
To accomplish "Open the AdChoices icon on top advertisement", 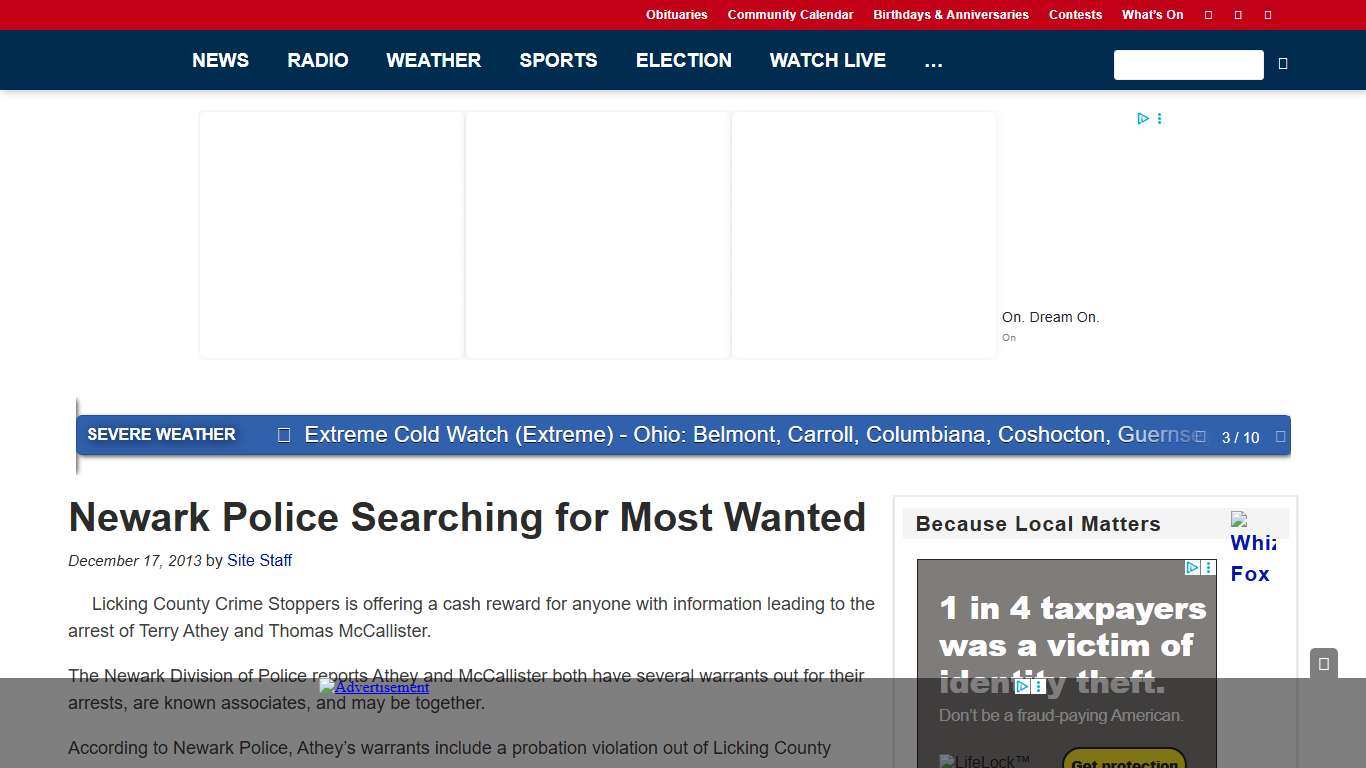I will [1143, 118].
